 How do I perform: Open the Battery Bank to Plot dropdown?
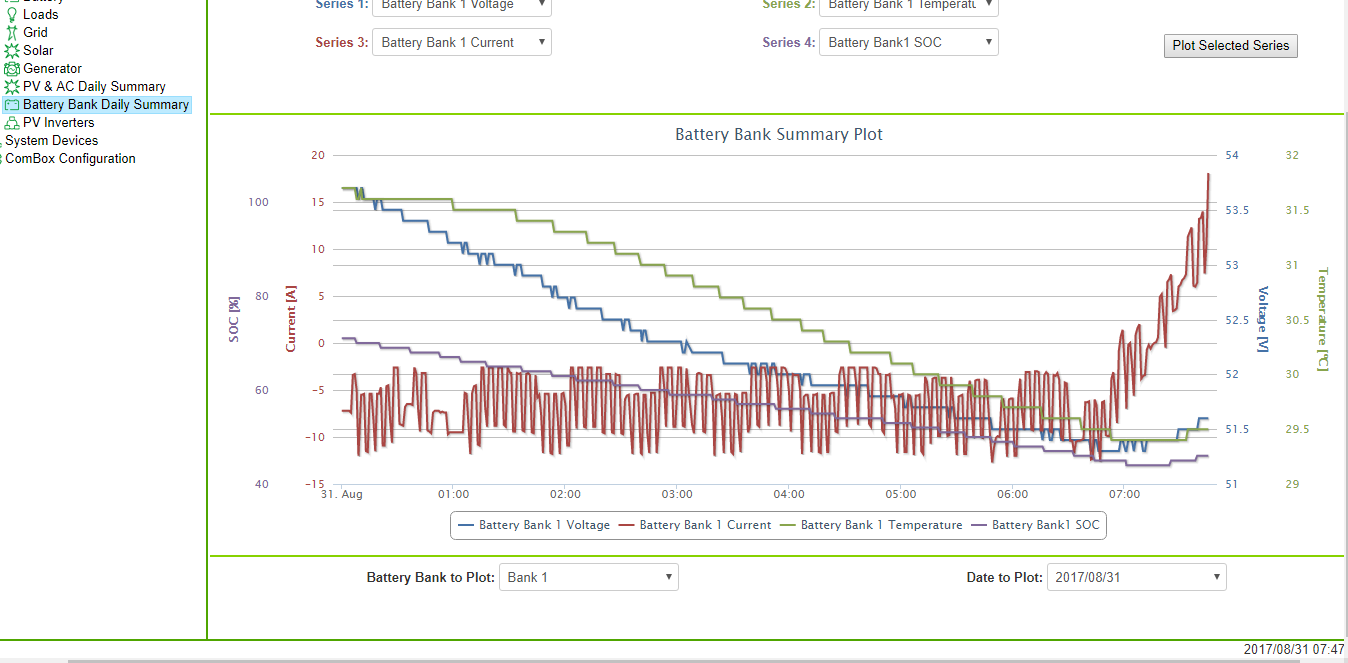point(589,577)
